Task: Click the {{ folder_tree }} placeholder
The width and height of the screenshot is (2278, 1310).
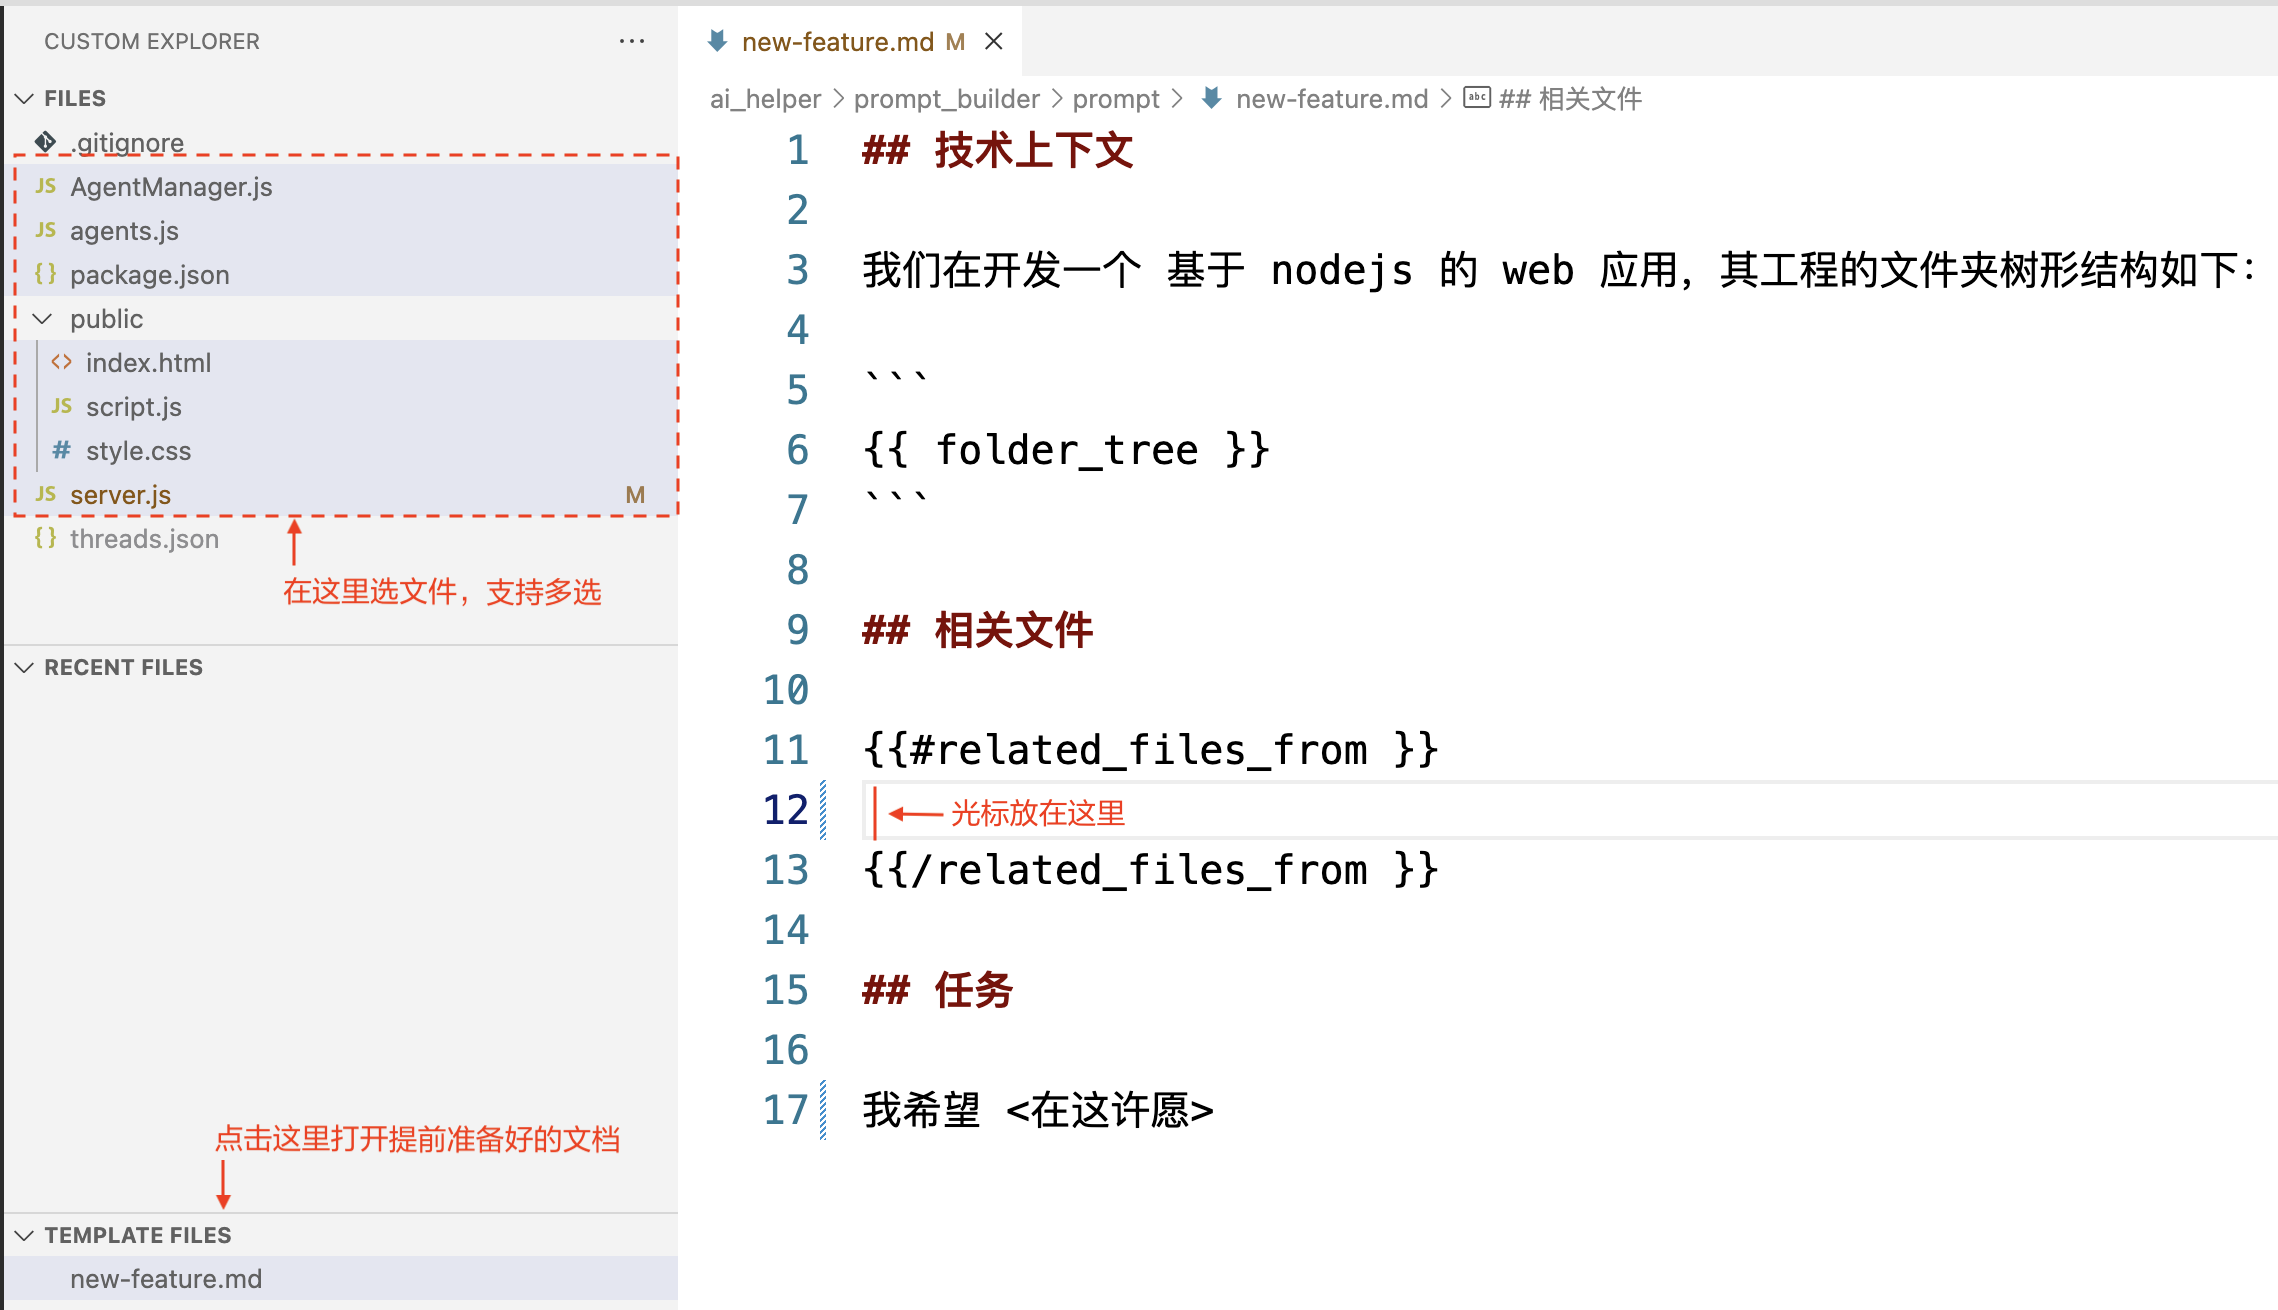Action: pos(1066,450)
